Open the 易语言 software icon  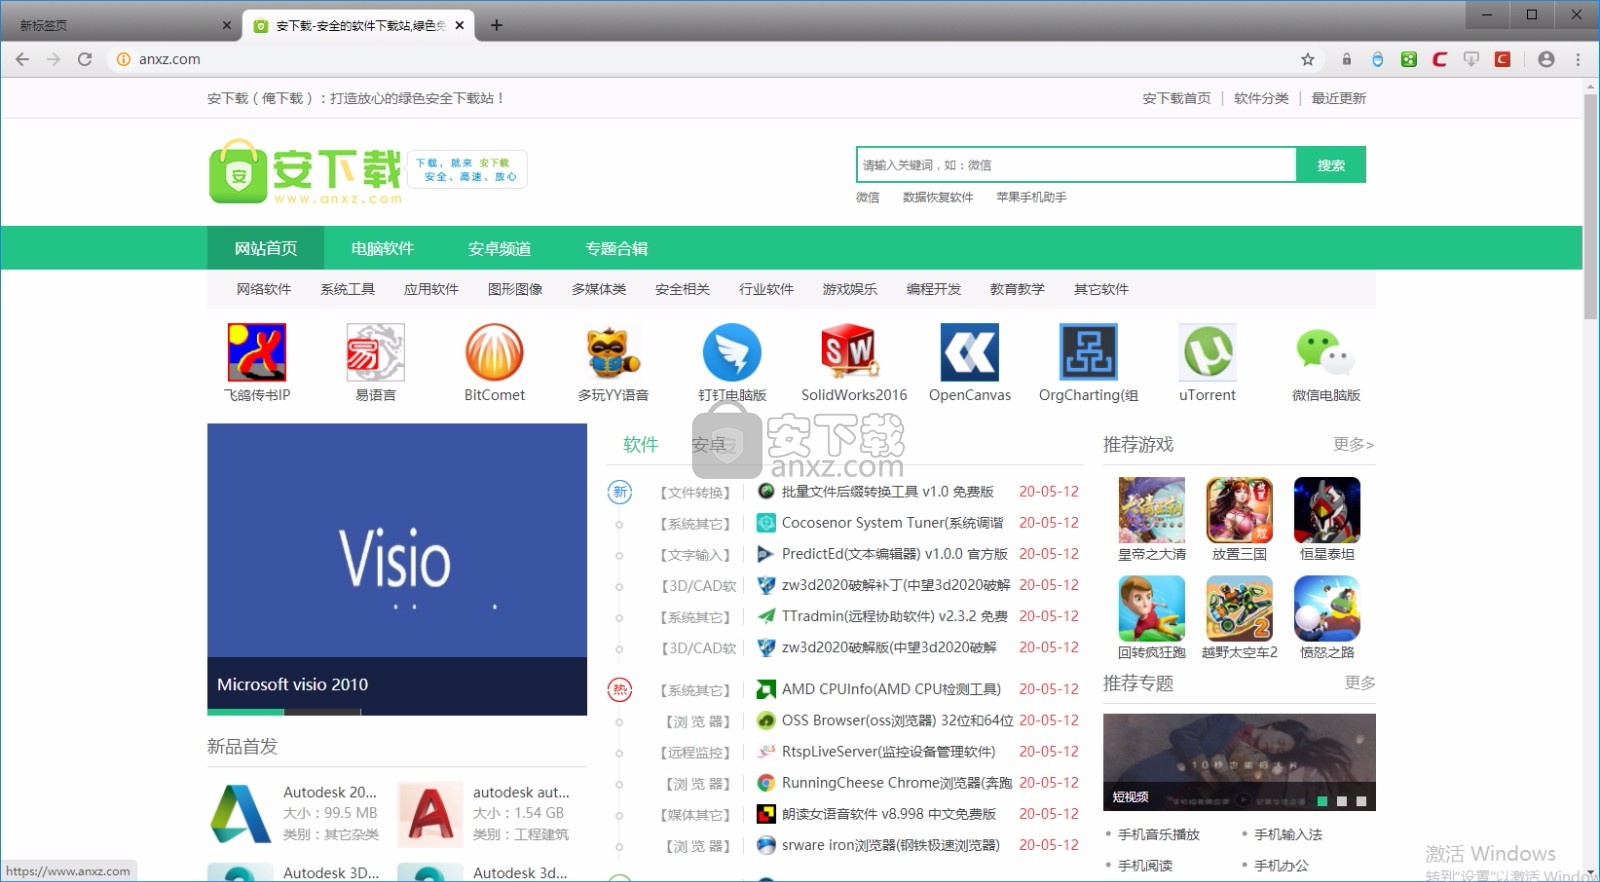pyautogui.click(x=375, y=352)
